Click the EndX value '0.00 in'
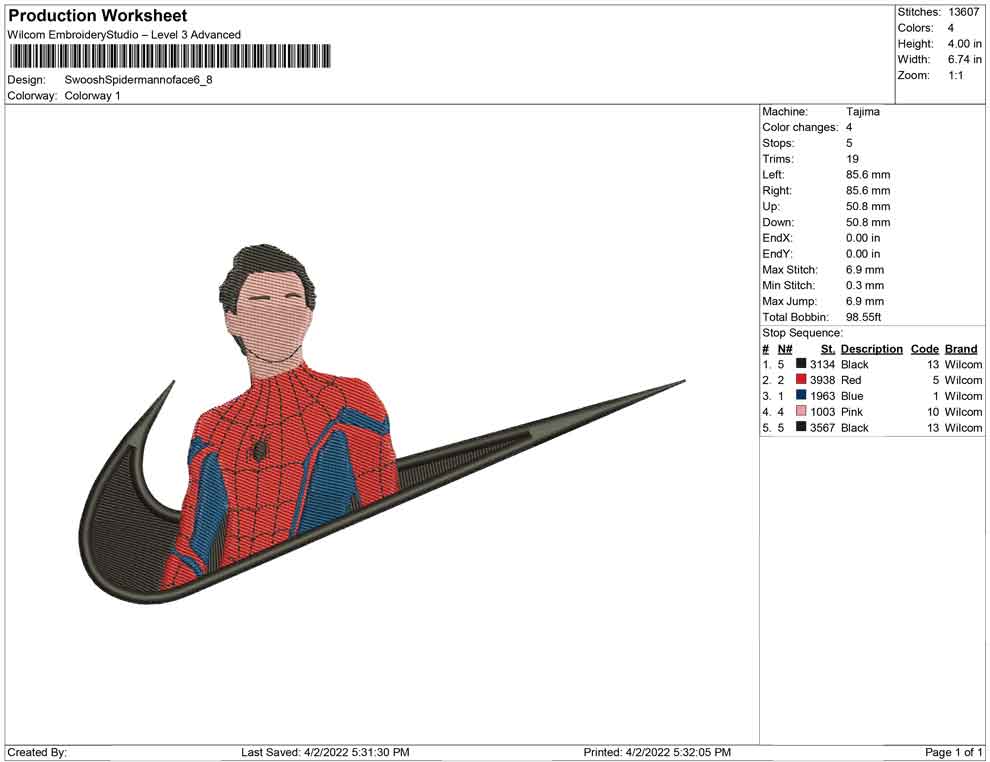The width and height of the screenshot is (990, 762). click(x=862, y=238)
